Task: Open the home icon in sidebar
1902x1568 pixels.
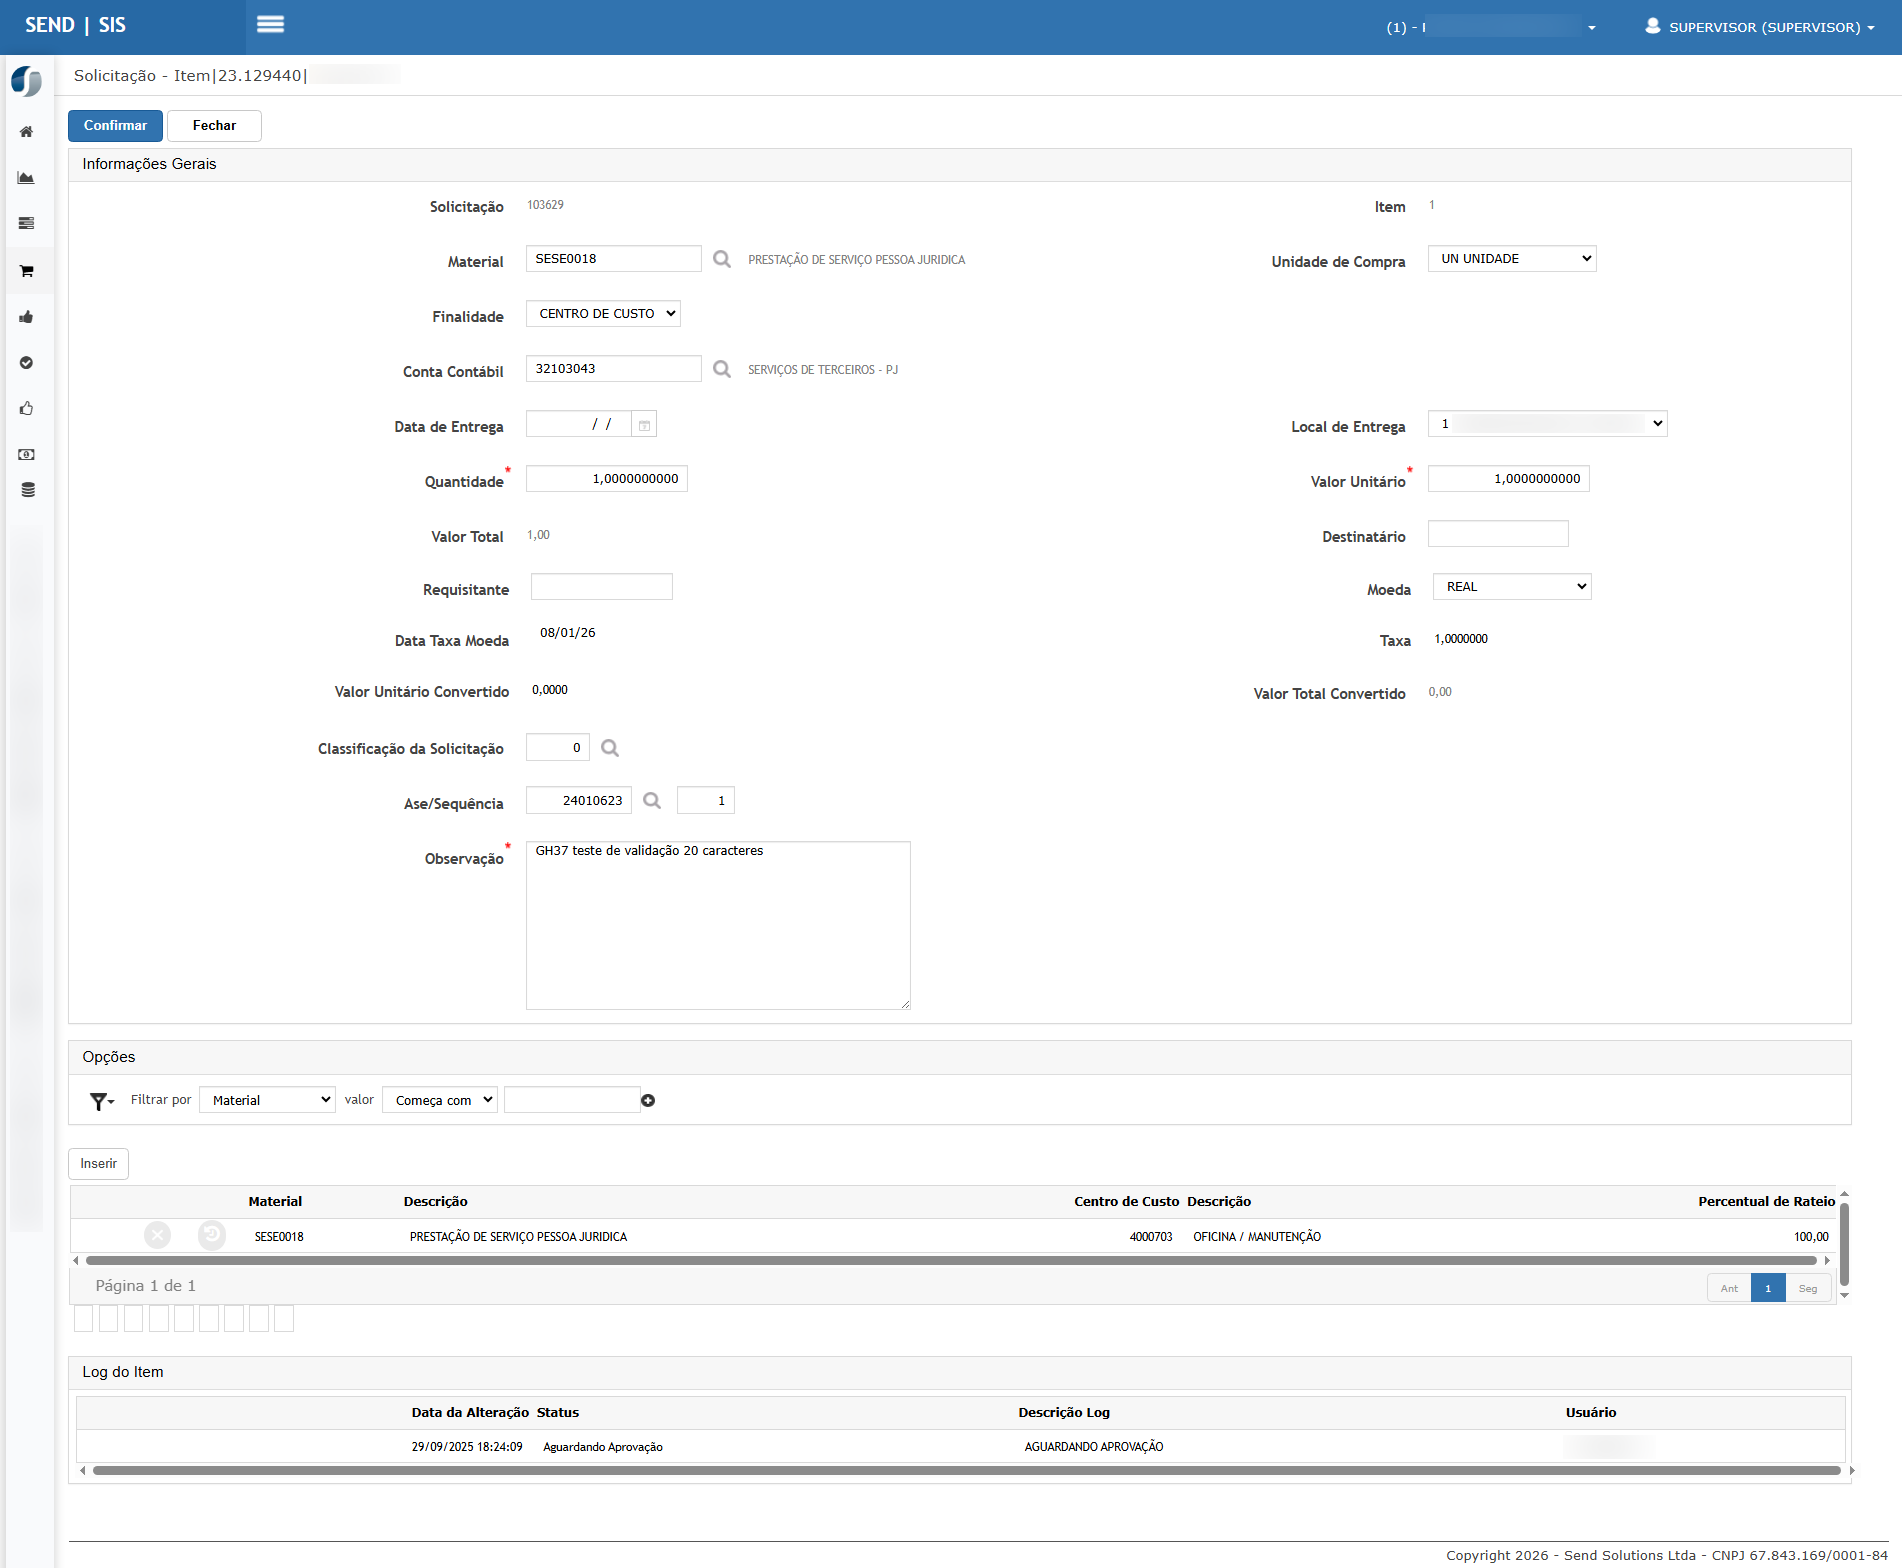Action: point(27,132)
